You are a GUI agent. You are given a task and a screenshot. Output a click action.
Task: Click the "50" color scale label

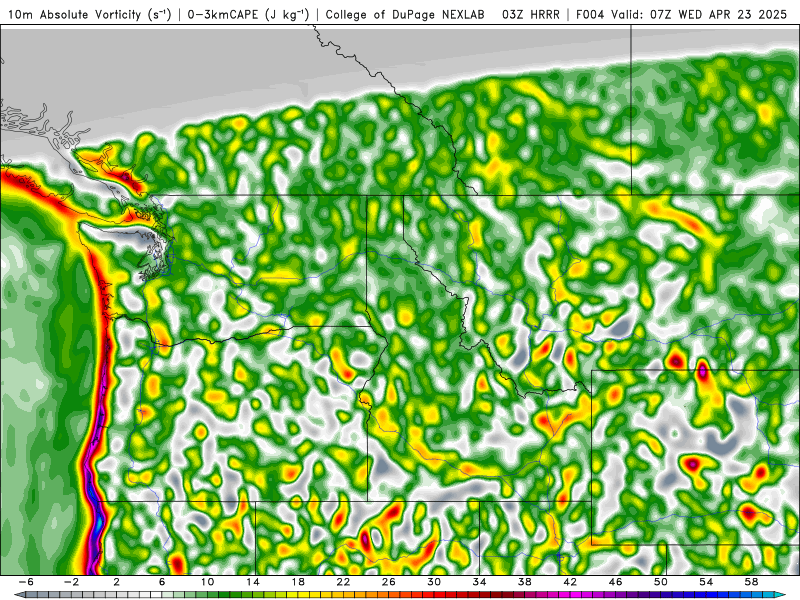click(x=661, y=582)
